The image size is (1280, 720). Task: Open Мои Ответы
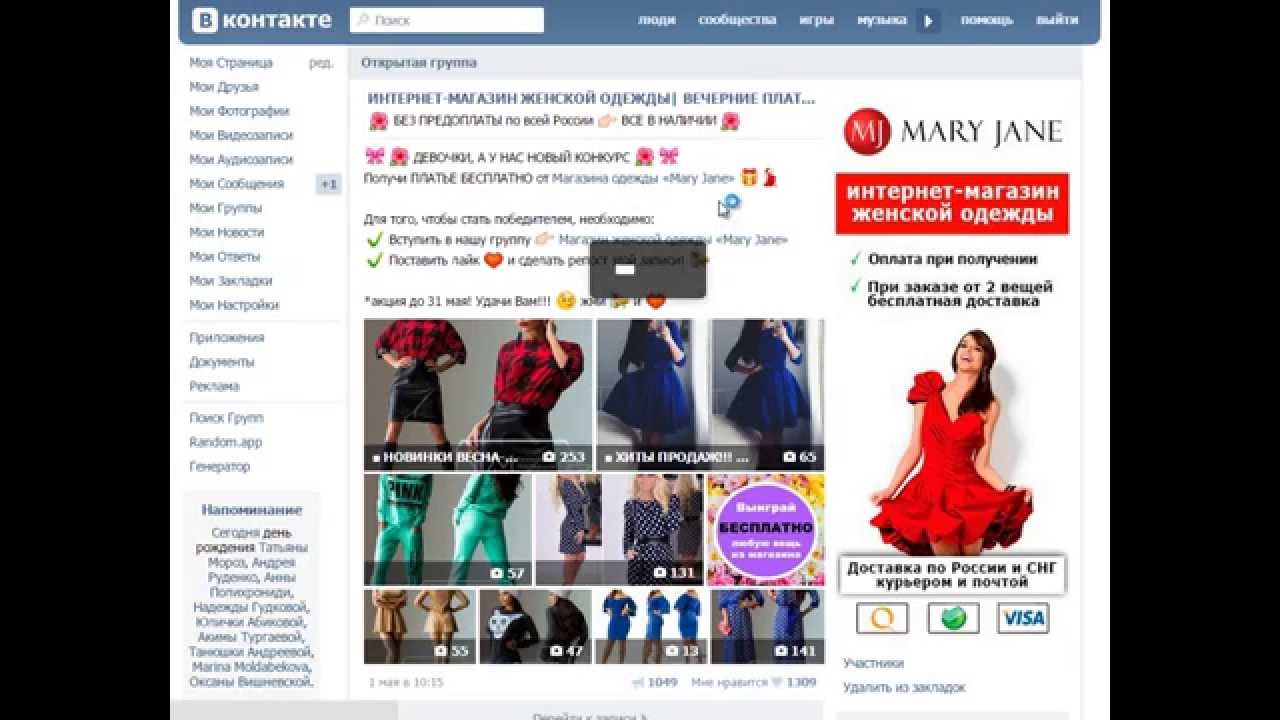click(x=225, y=257)
